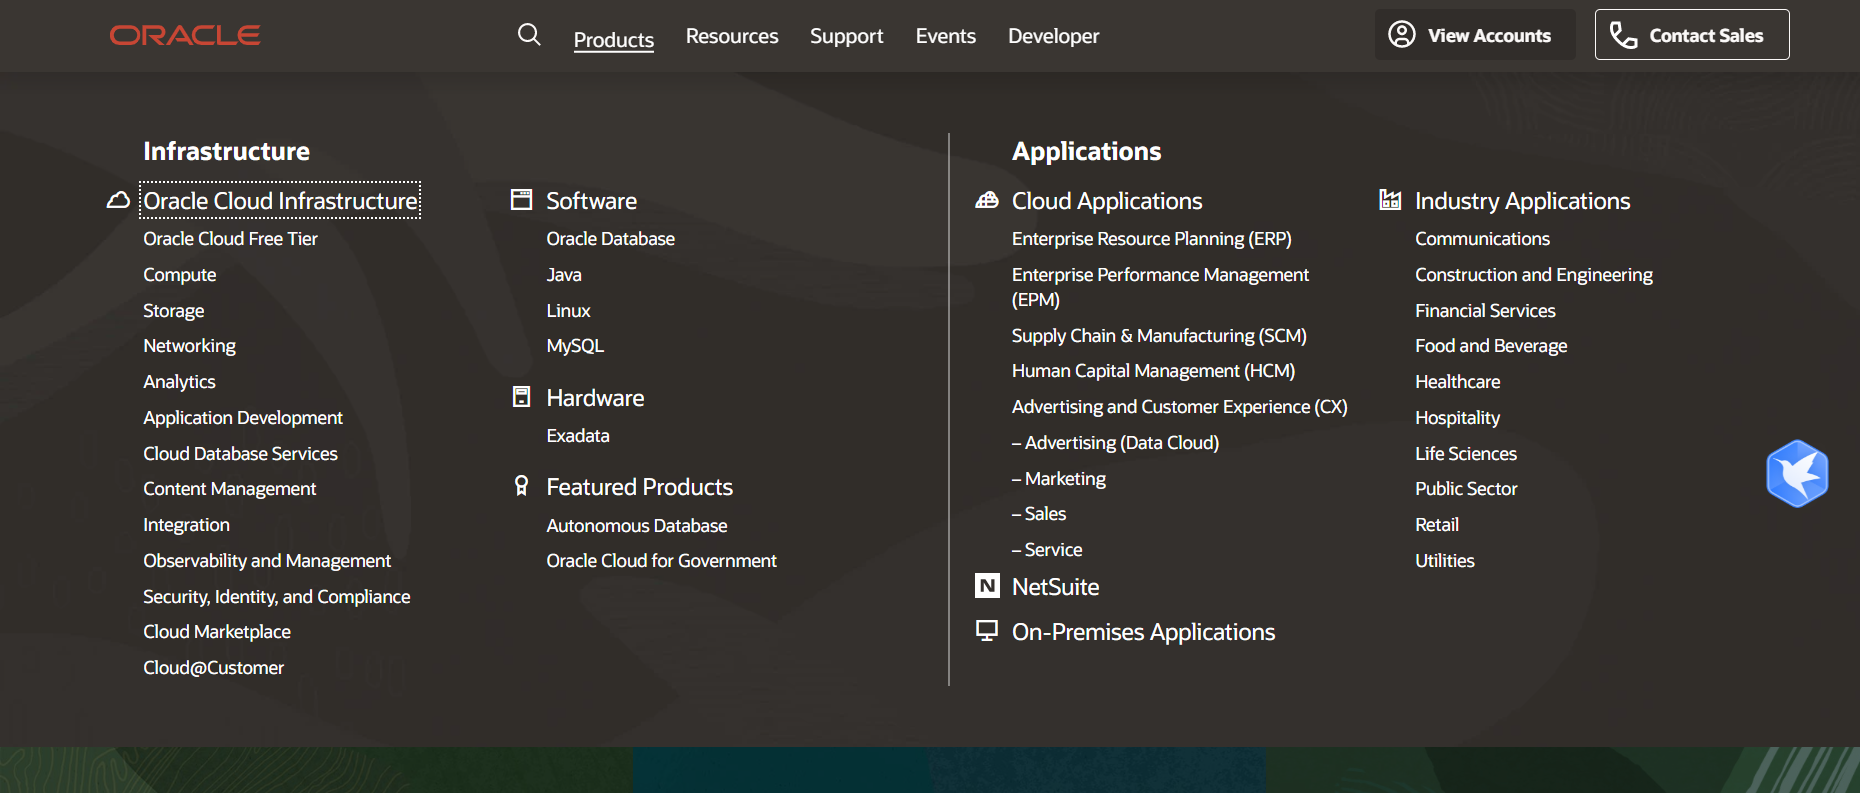Screen dimensions: 1860x793
Task: Click the Featured Products ribbon icon
Action: [x=521, y=486]
